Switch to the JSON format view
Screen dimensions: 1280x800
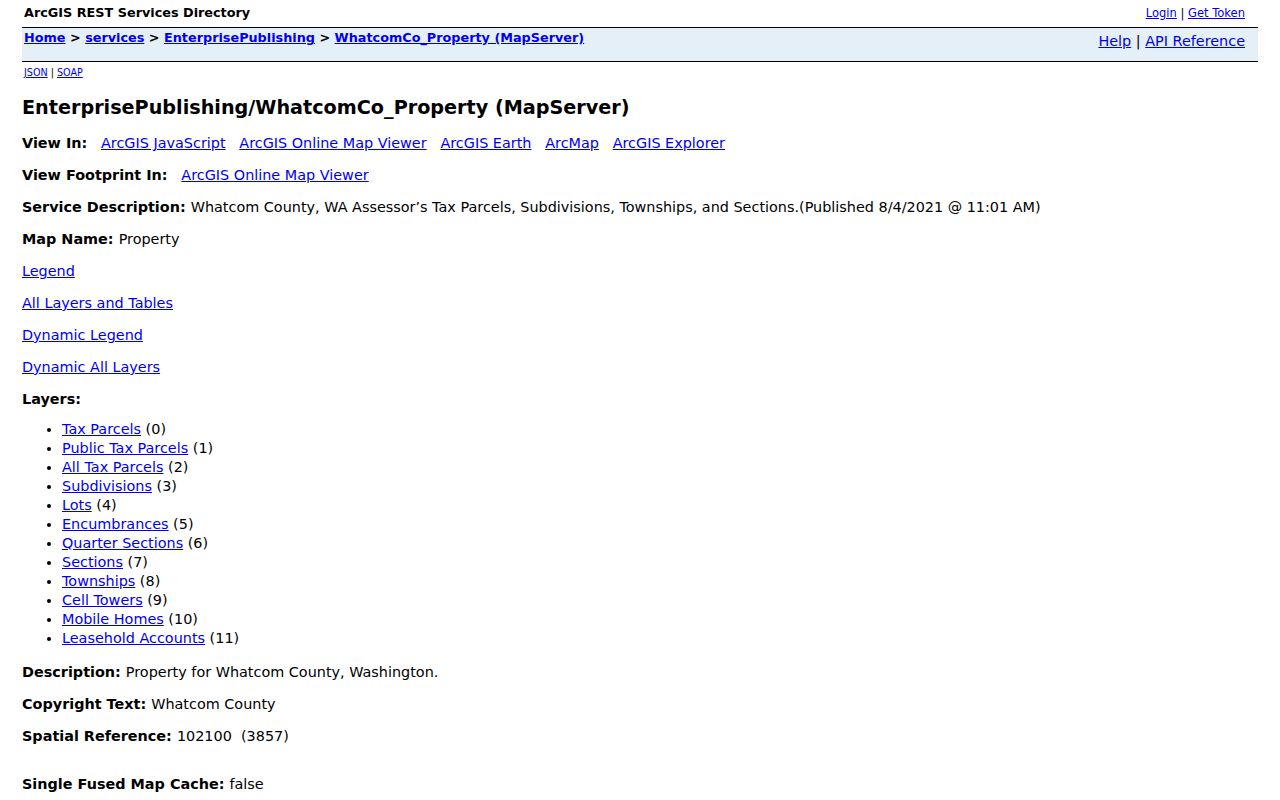click(35, 73)
